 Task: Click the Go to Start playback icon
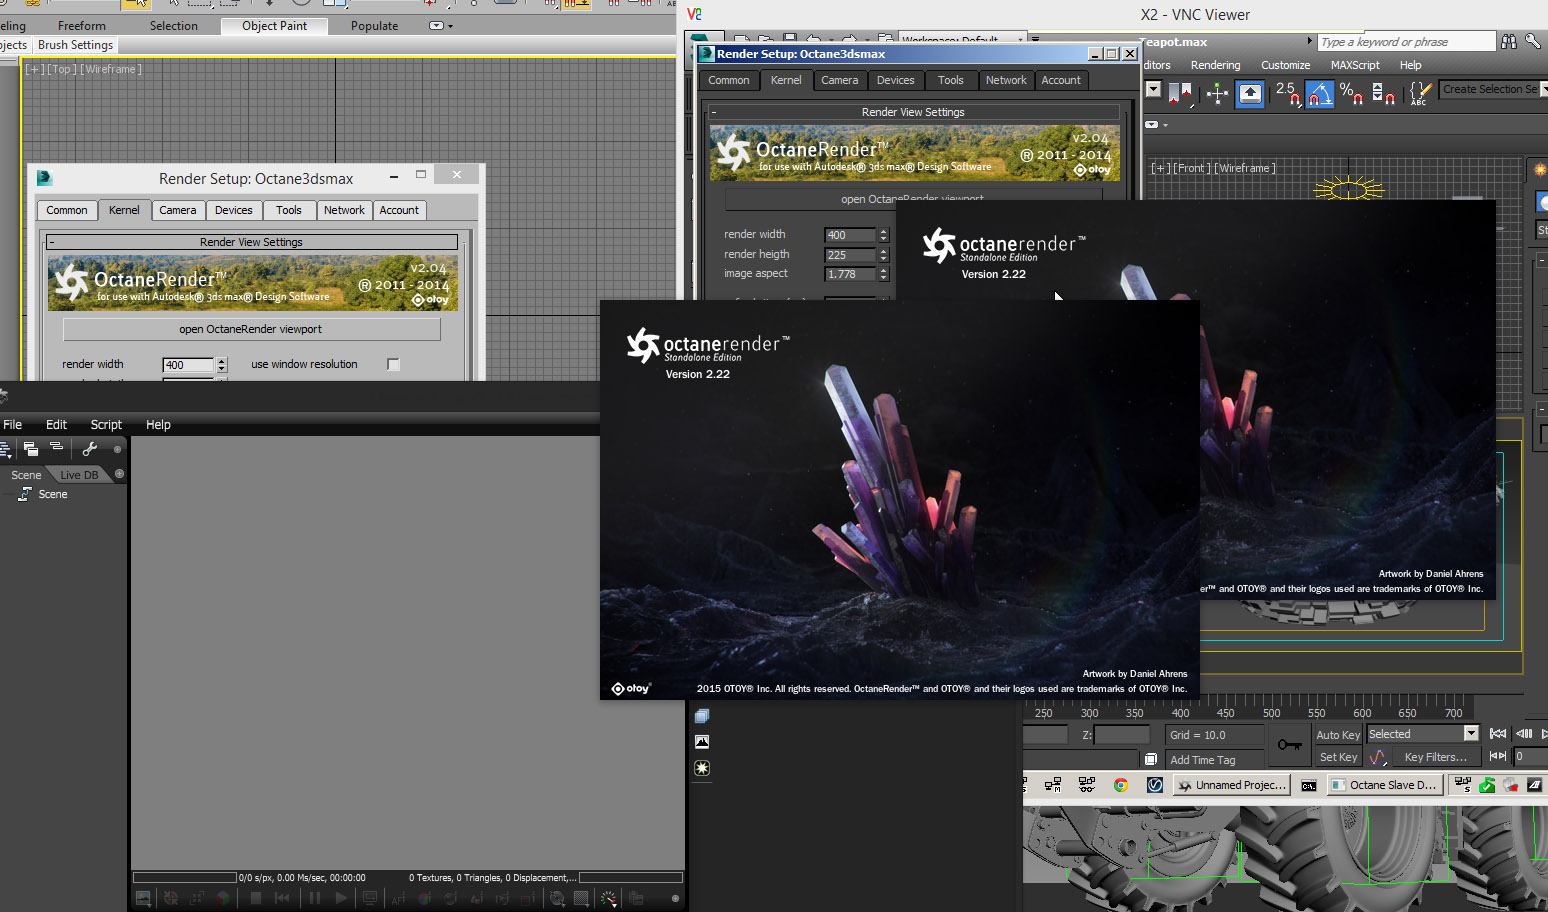pyautogui.click(x=1498, y=734)
